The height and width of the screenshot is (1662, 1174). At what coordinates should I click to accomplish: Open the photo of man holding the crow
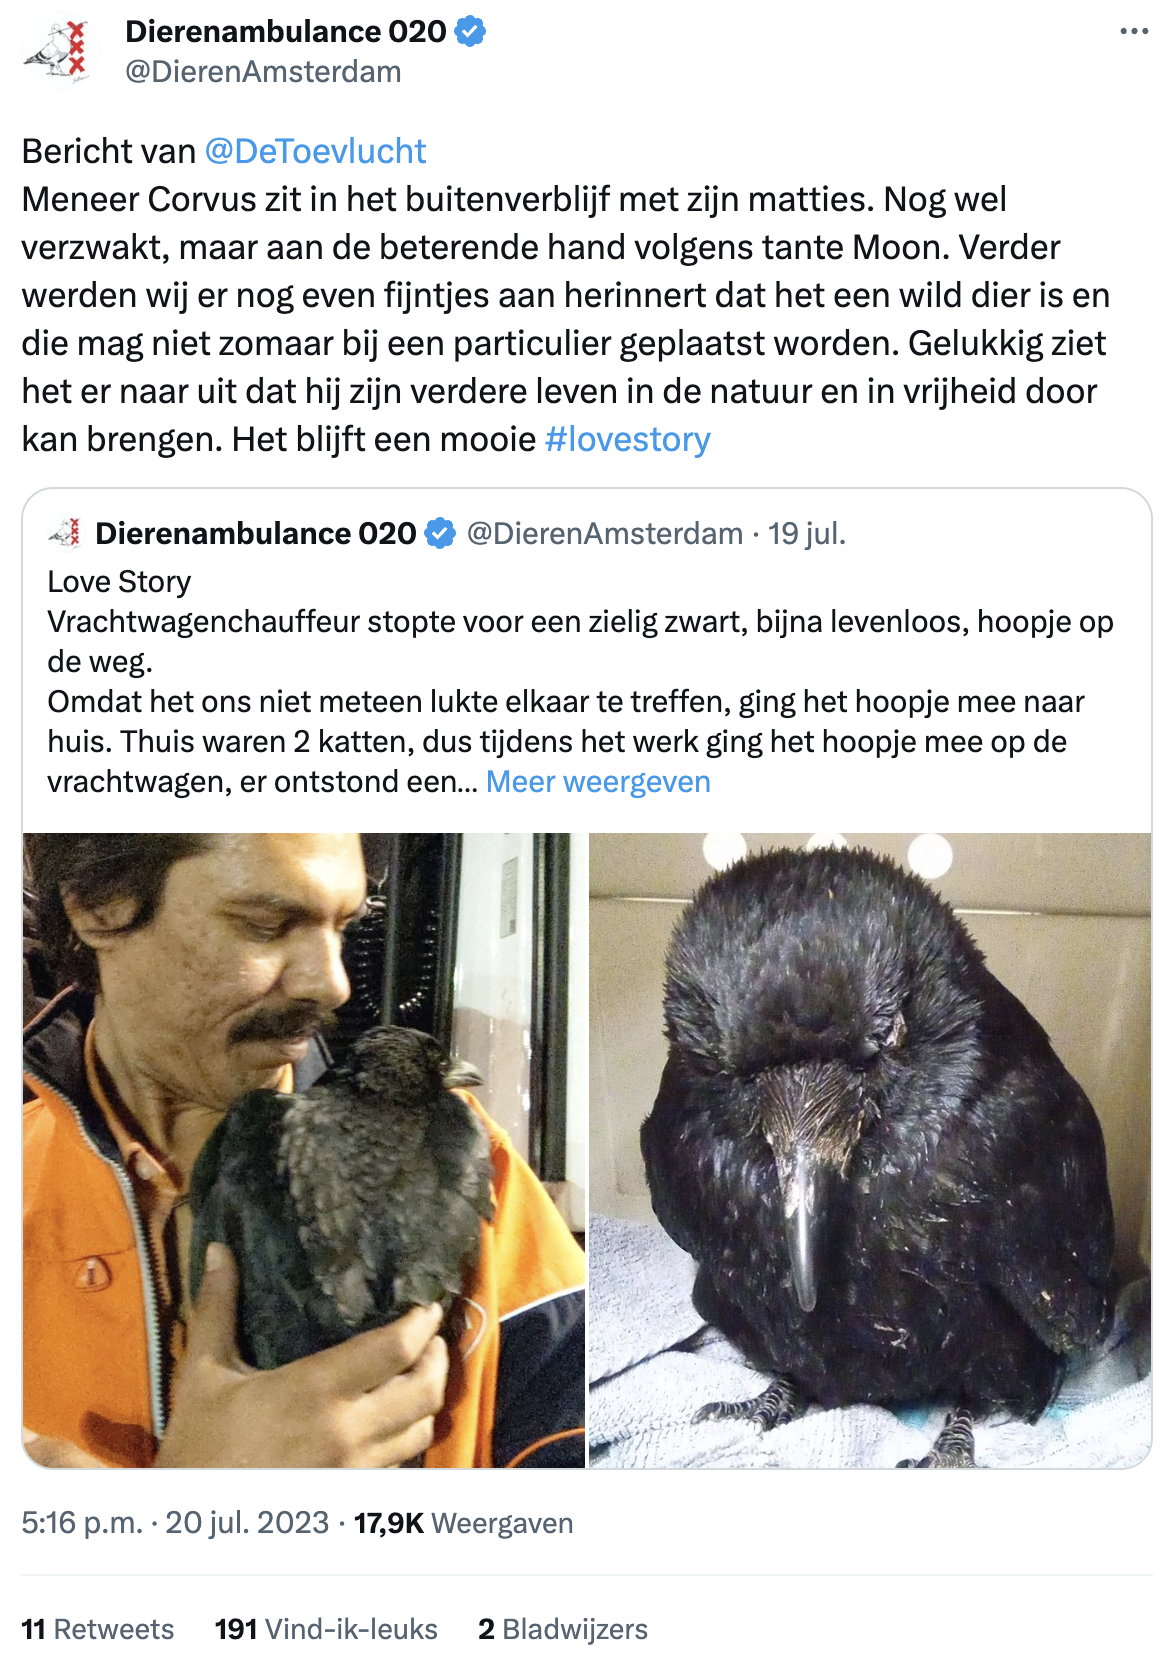(304, 1150)
